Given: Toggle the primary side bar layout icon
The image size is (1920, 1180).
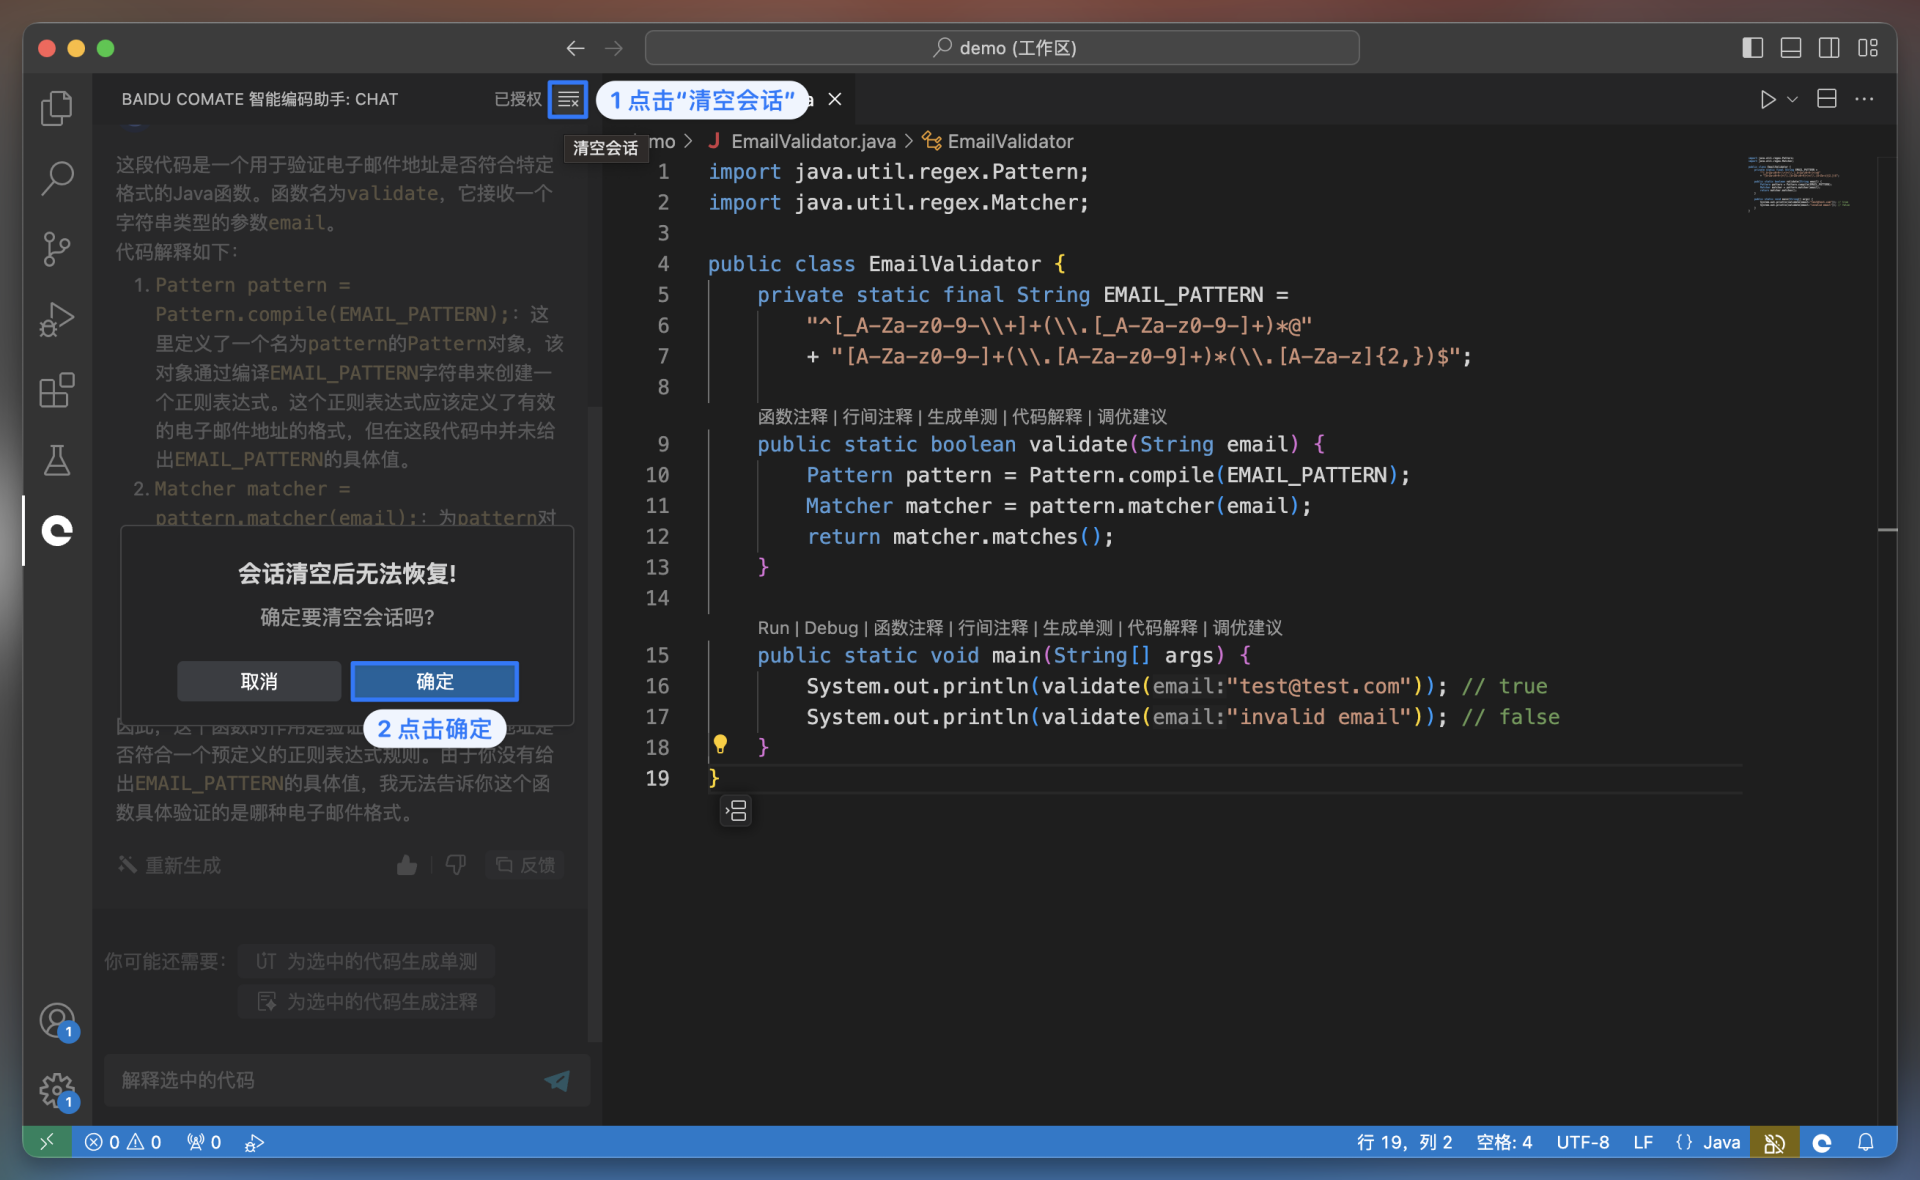Looking at the screenshot, I should [x=1752, y=48].
